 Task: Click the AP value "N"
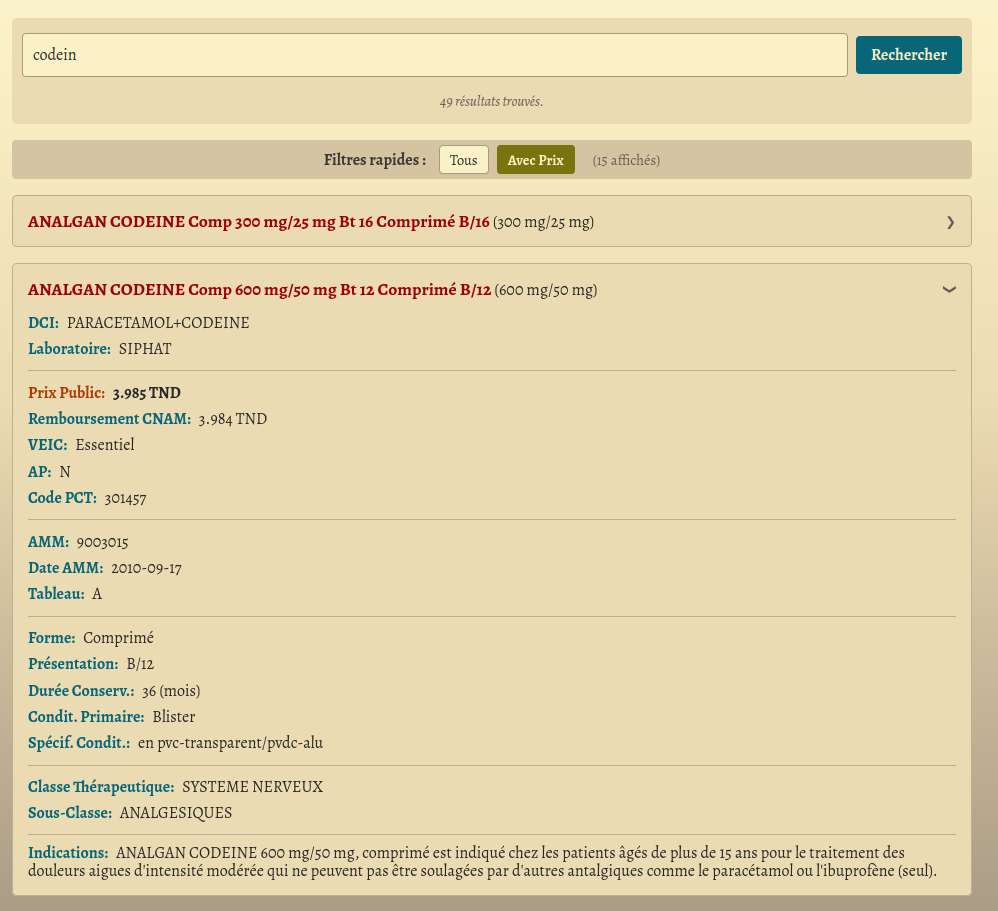[65, 472]
